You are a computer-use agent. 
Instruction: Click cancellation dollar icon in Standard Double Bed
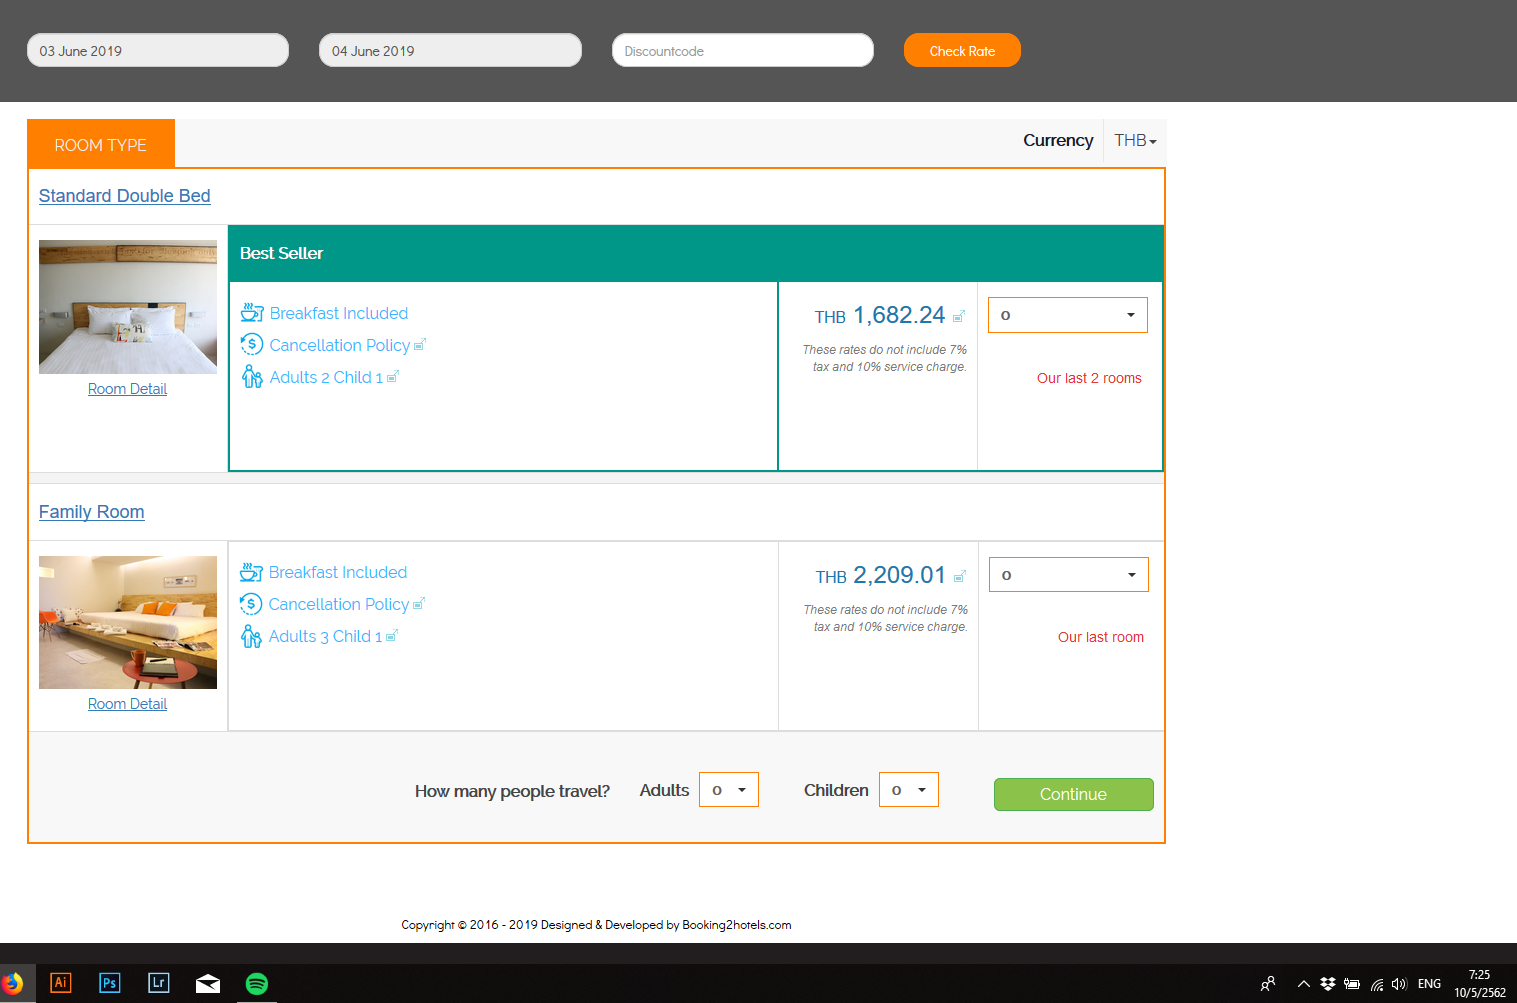pyautogui.click(x=252, y=345)
